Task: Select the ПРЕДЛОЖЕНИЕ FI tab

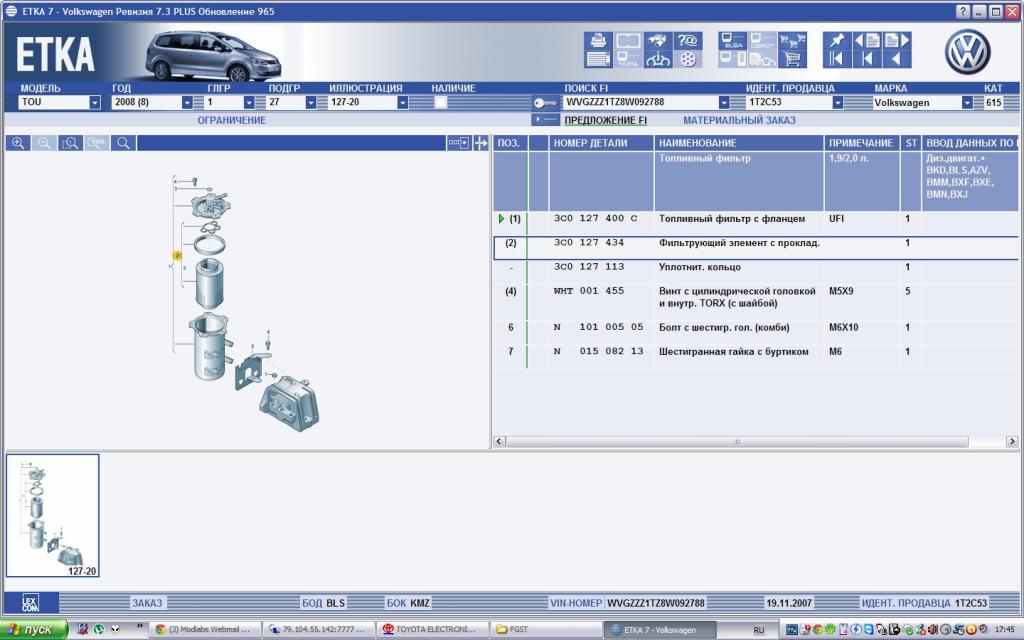Action: (605, 120)
